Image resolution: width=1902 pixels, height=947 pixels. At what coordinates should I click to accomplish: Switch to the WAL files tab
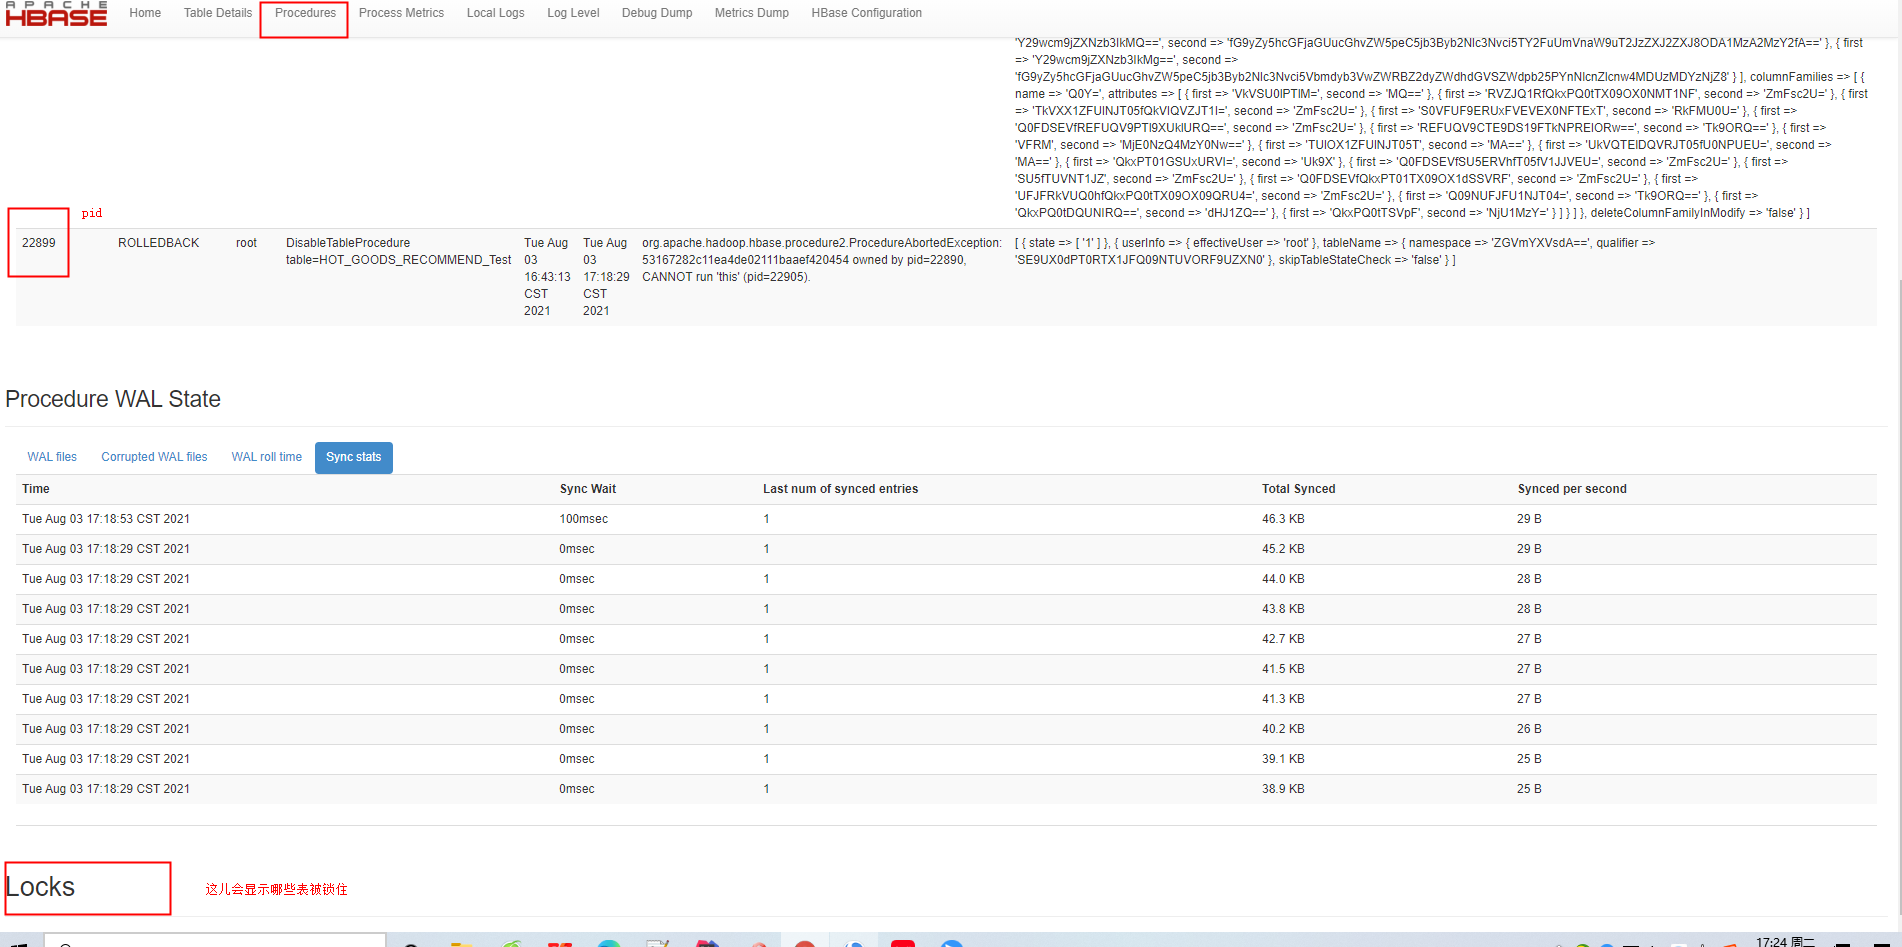[x=52, y=457]
